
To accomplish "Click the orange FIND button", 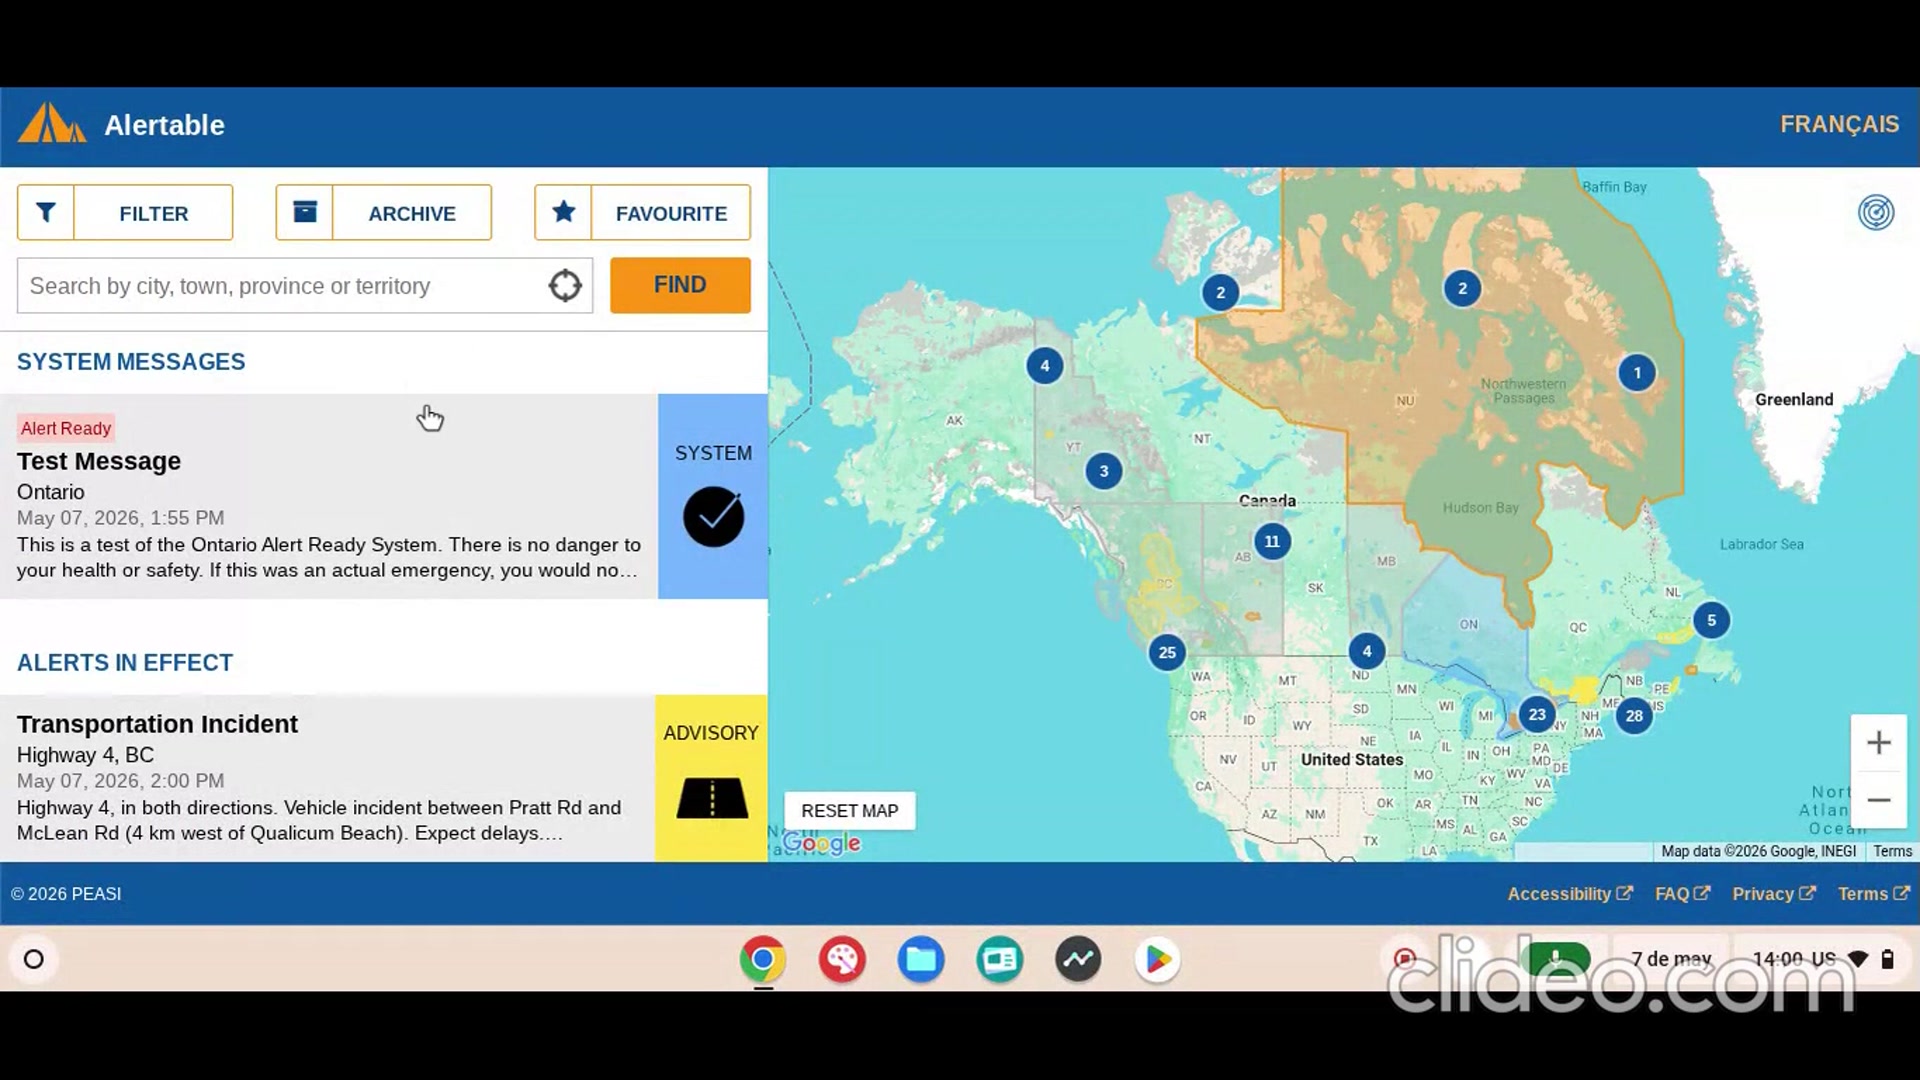I will 680,285.
